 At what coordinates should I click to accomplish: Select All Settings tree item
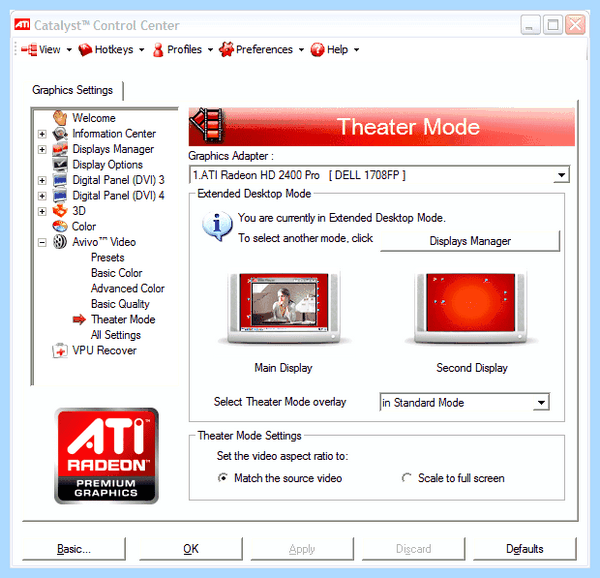click(116, 335)
